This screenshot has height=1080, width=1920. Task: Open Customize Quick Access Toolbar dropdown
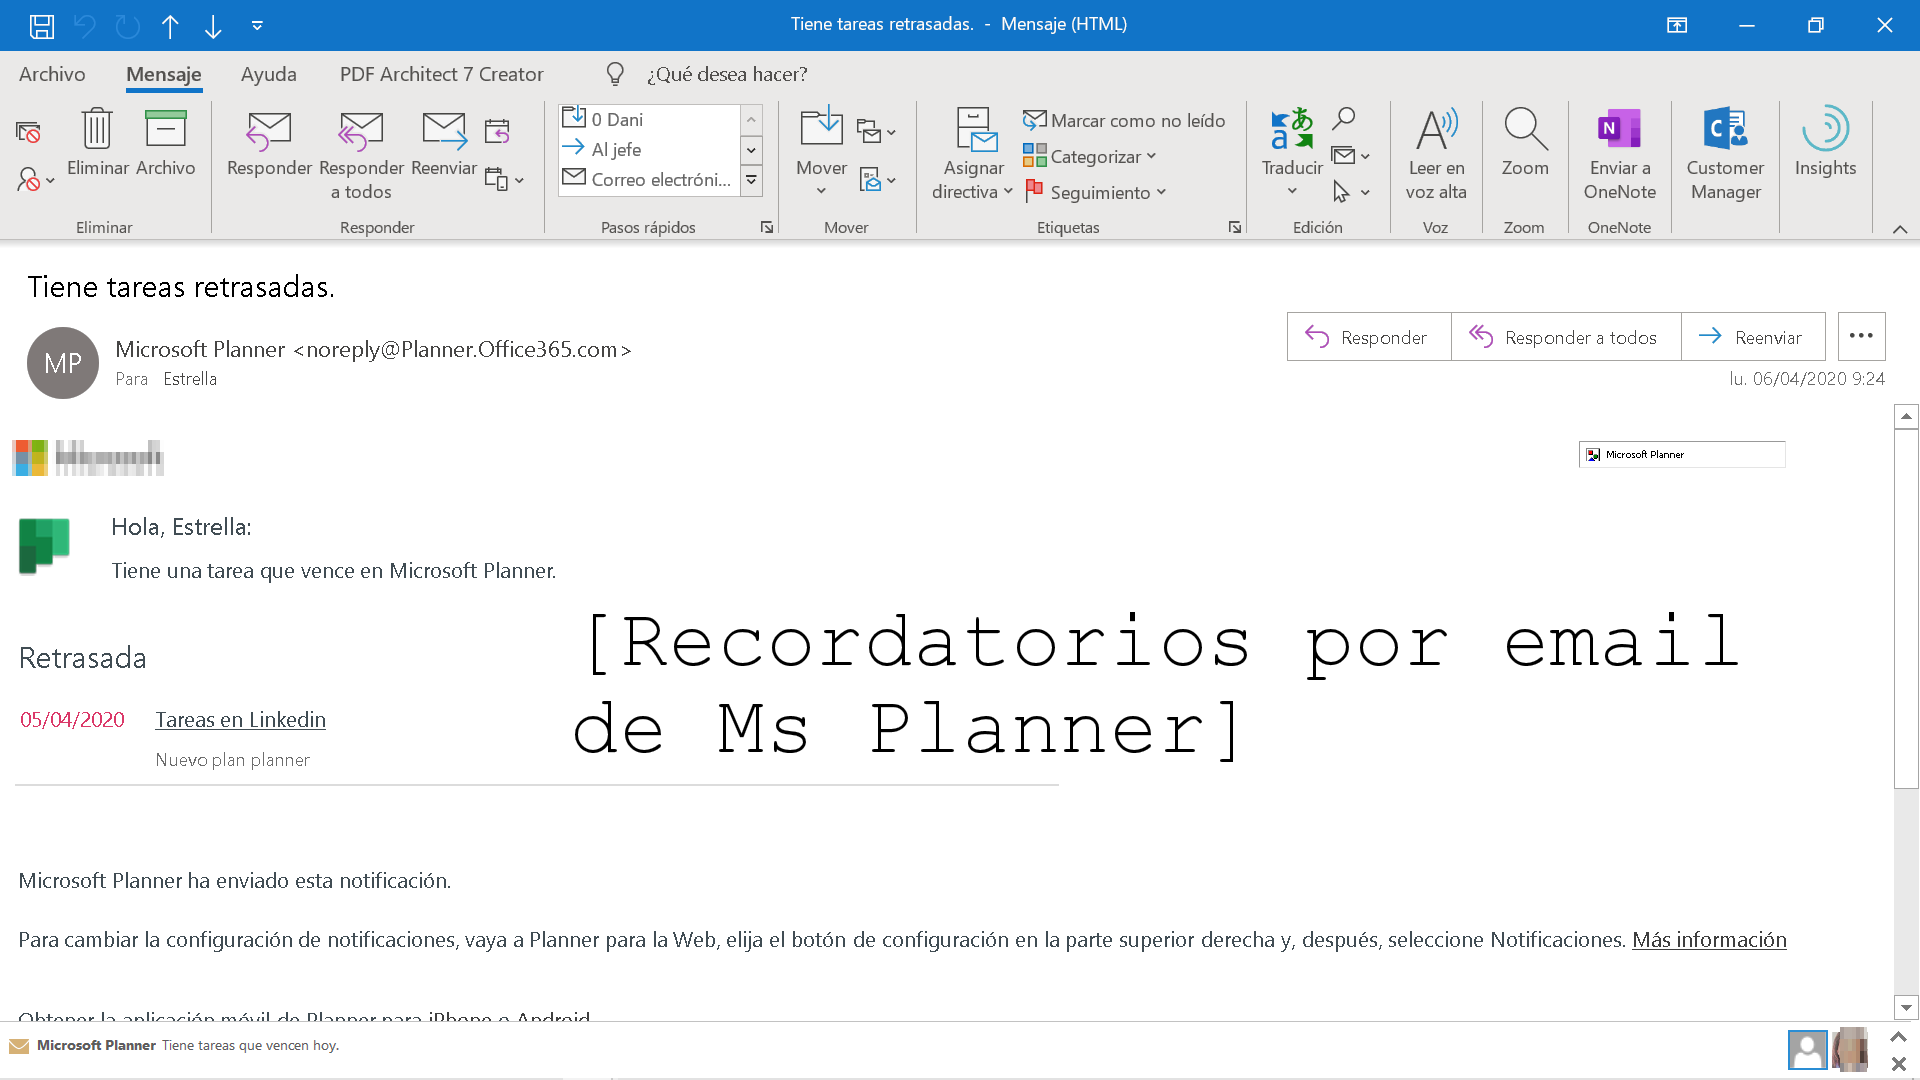[257, 26]
